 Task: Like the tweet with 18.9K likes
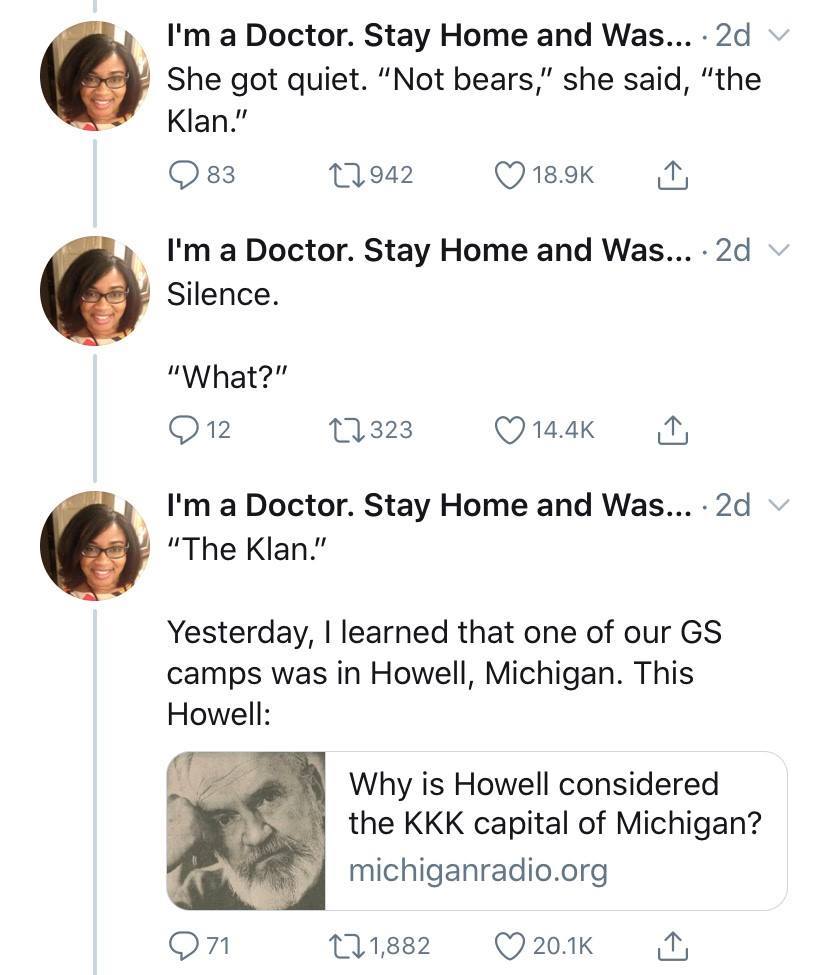[x=510, y=174]
